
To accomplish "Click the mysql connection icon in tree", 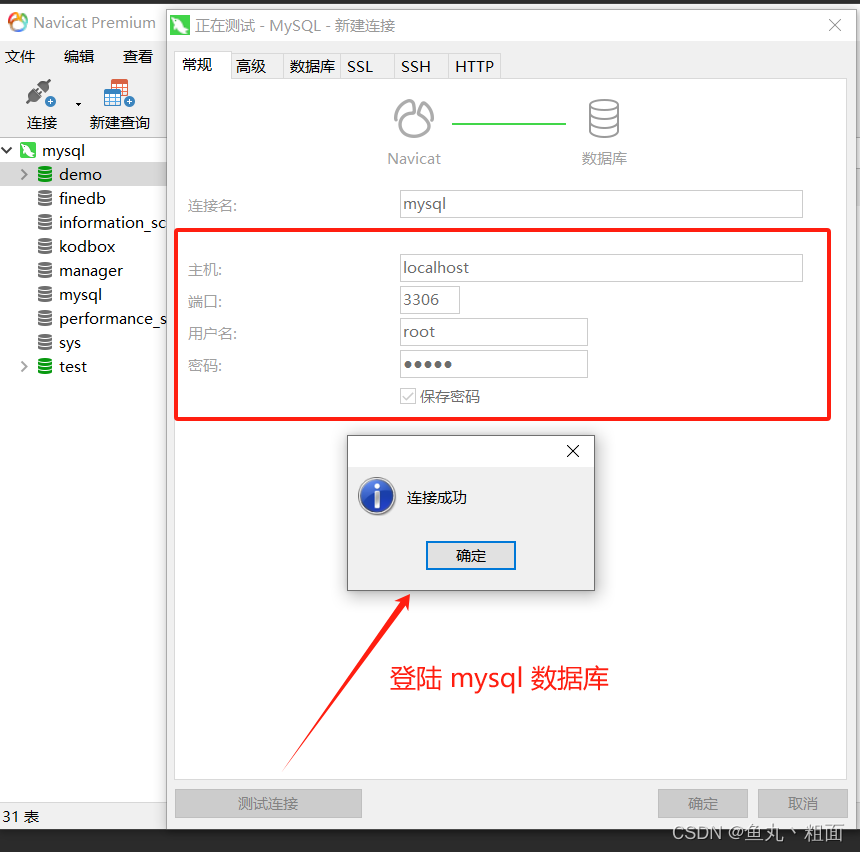I will [28, 150].
